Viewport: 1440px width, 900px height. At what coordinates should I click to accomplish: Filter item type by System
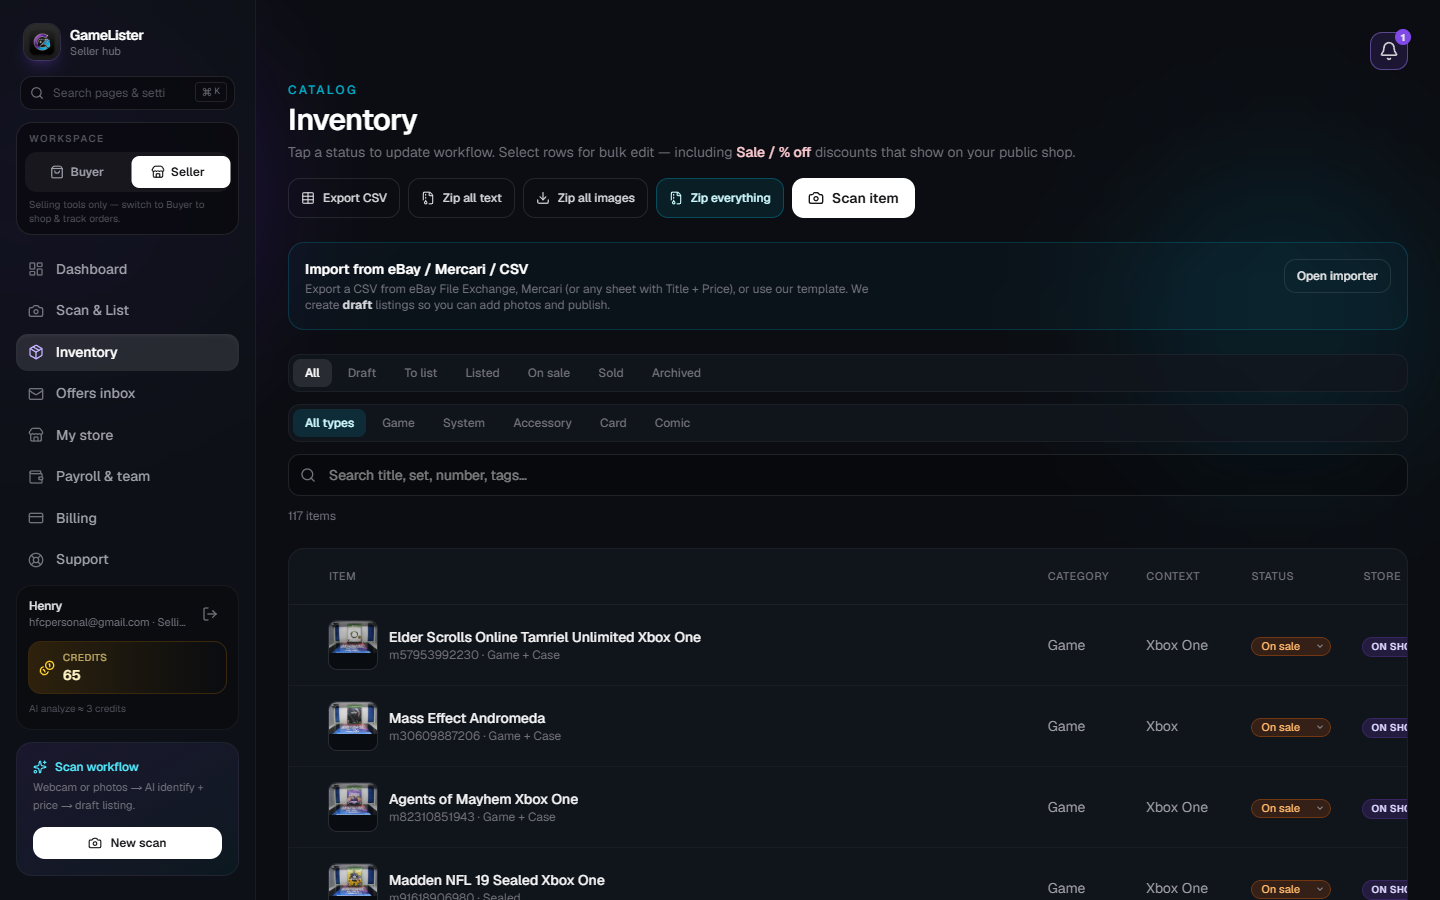coord(464,423)
